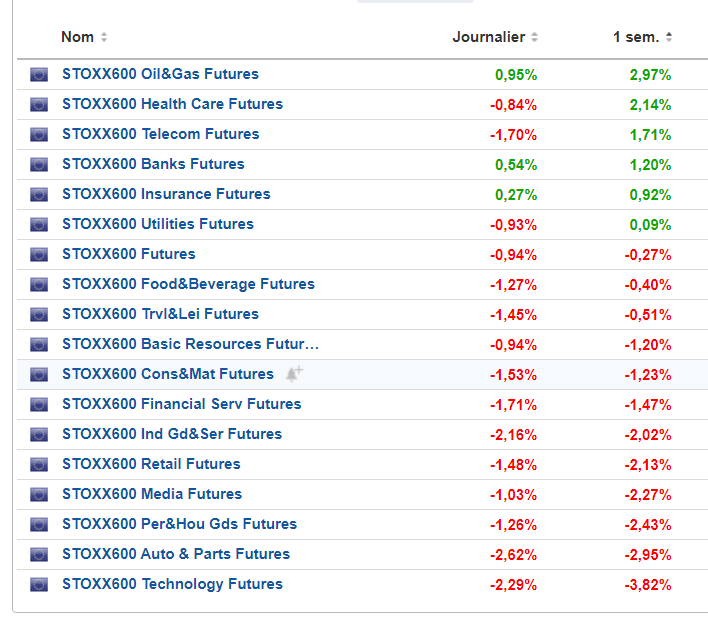
Task: Open STOXX600 Trvl&Lei Futures link
Action: pyautogui.click(x=160, y=314)
